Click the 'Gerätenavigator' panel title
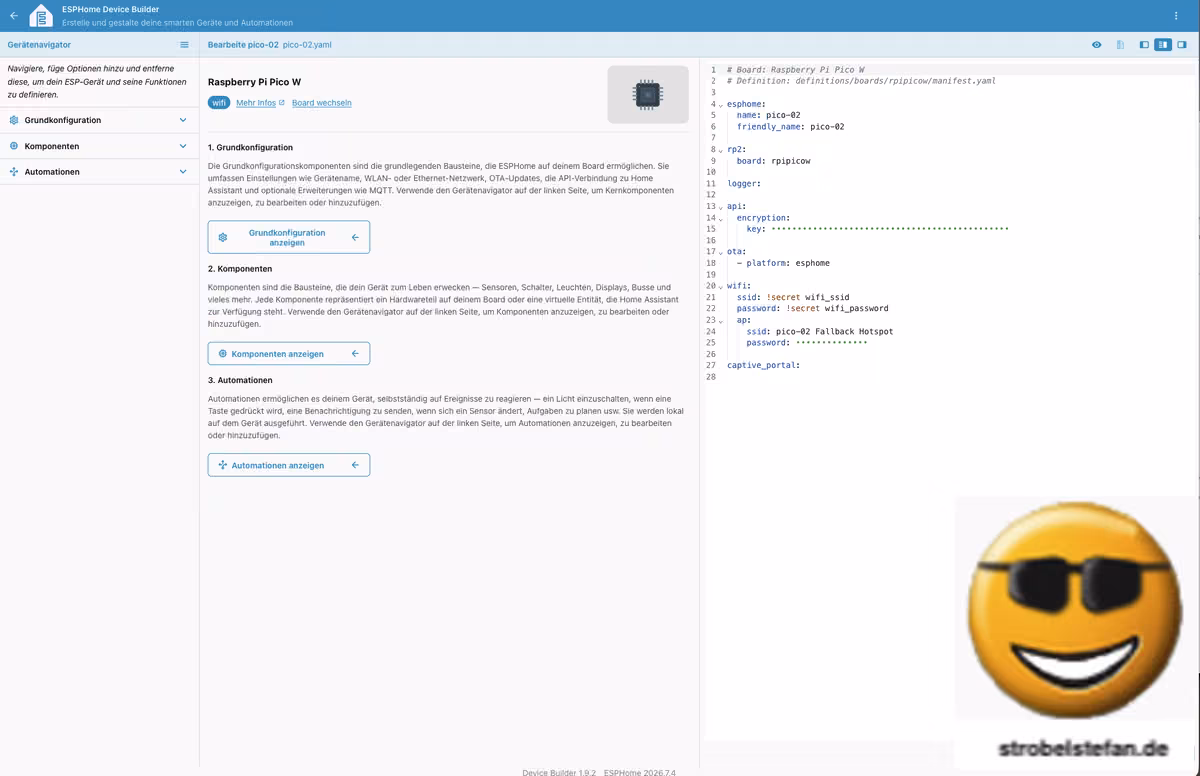This screenshot has width=1200, height=776. 39,45
